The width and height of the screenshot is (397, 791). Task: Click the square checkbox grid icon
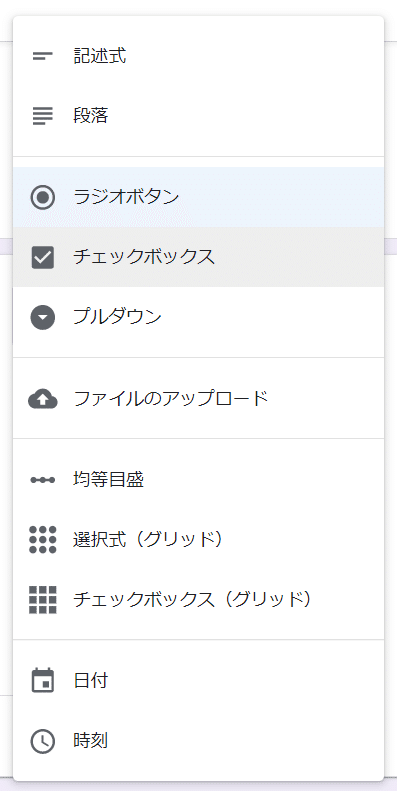tap(42, 600)
